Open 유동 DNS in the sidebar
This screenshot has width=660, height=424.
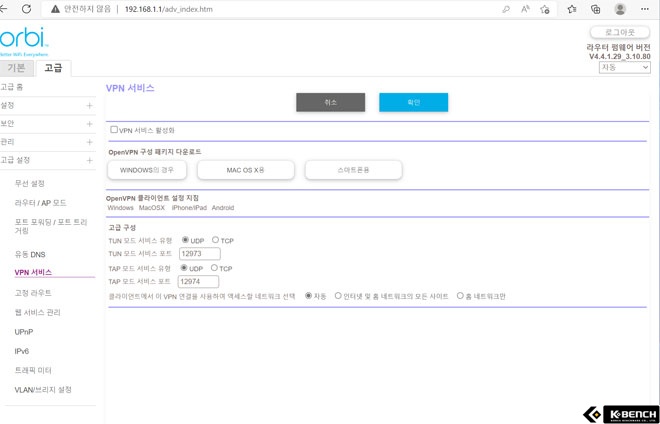coord(30,255)
